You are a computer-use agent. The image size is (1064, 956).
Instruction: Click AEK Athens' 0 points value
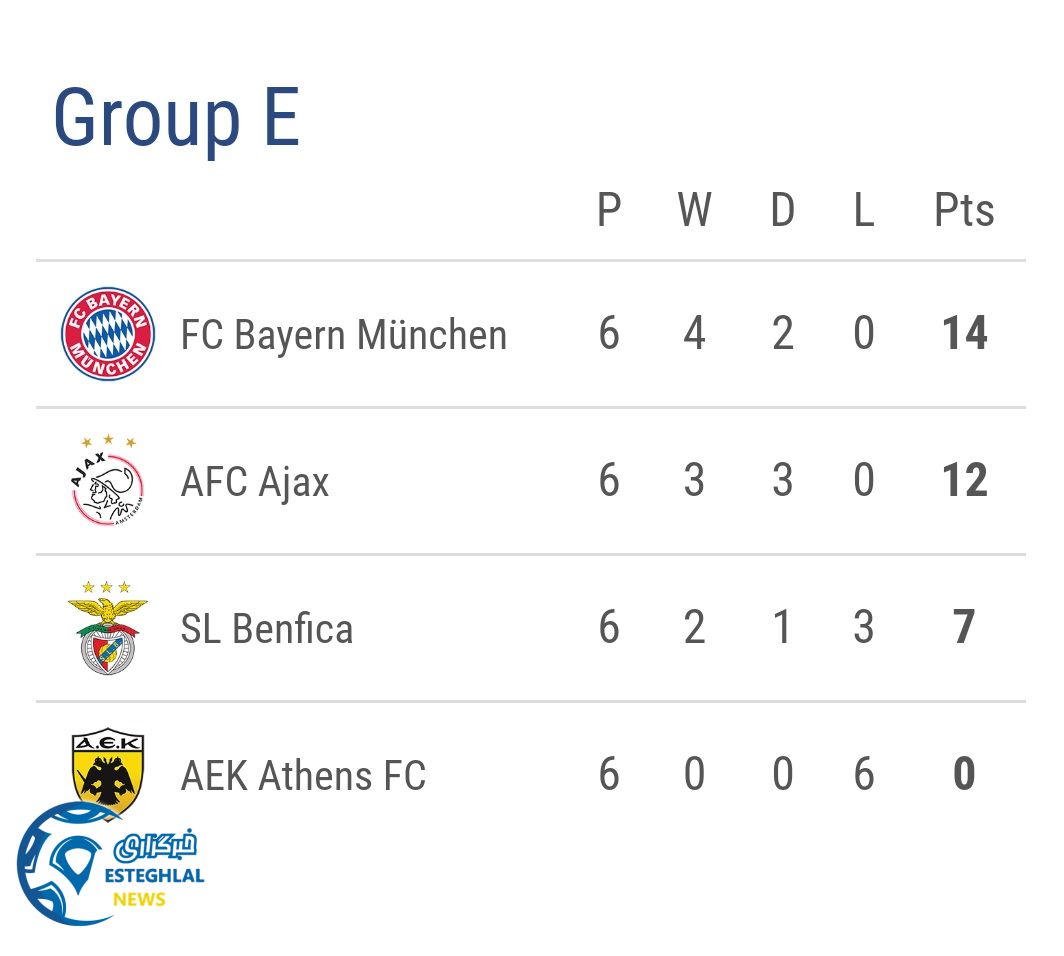click(964, 775)
